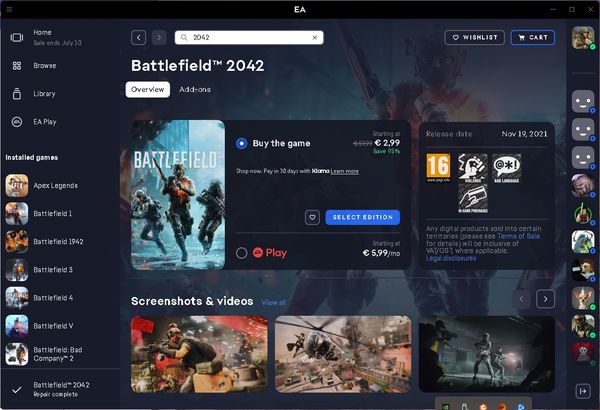Open Battlefield 1 from installed games
The image size is (600, 410).
click(x=60, y=214)
